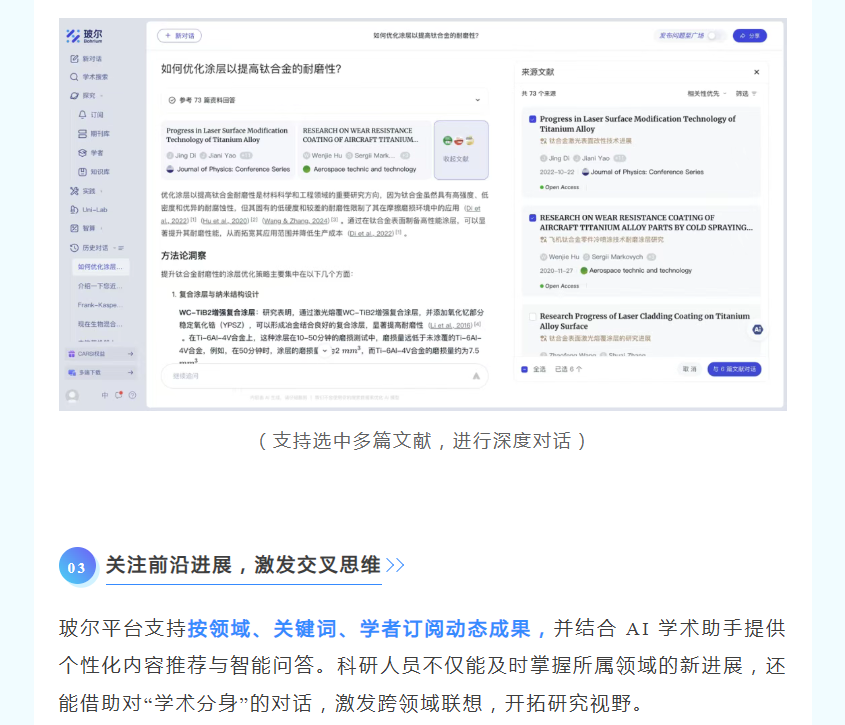845x725 pixels.
Task: Click the send arrow in the input box
Action: pyautogui.click(x=477, y=376)
